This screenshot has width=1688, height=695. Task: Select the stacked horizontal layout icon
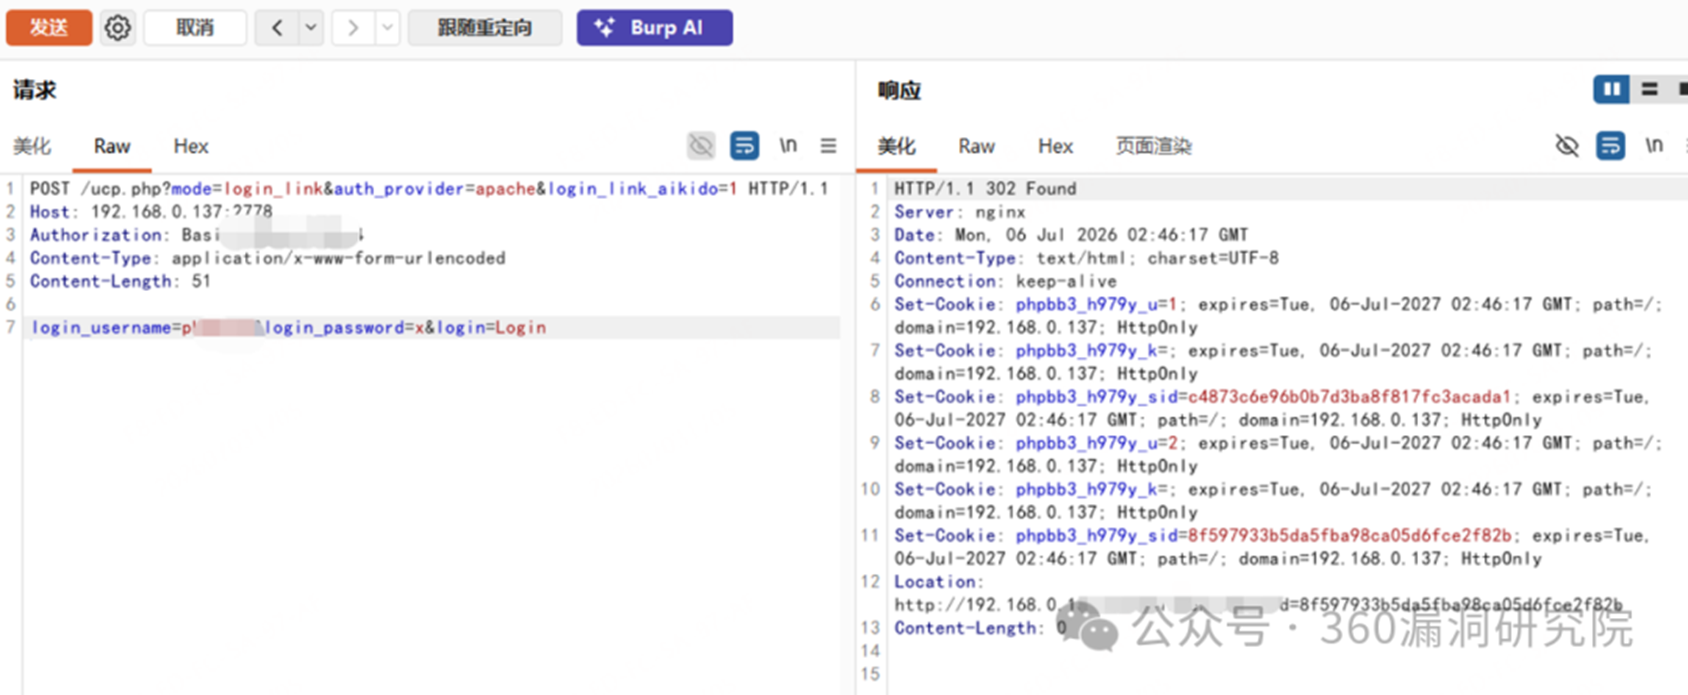pos(1650,90)
